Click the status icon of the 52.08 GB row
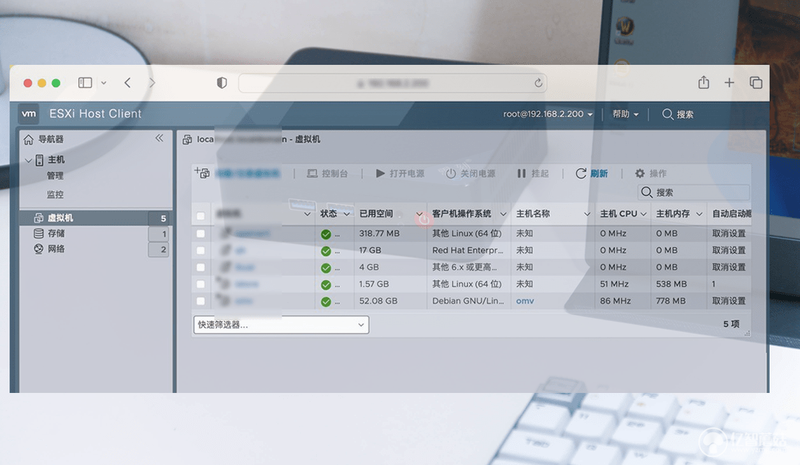 326,302
